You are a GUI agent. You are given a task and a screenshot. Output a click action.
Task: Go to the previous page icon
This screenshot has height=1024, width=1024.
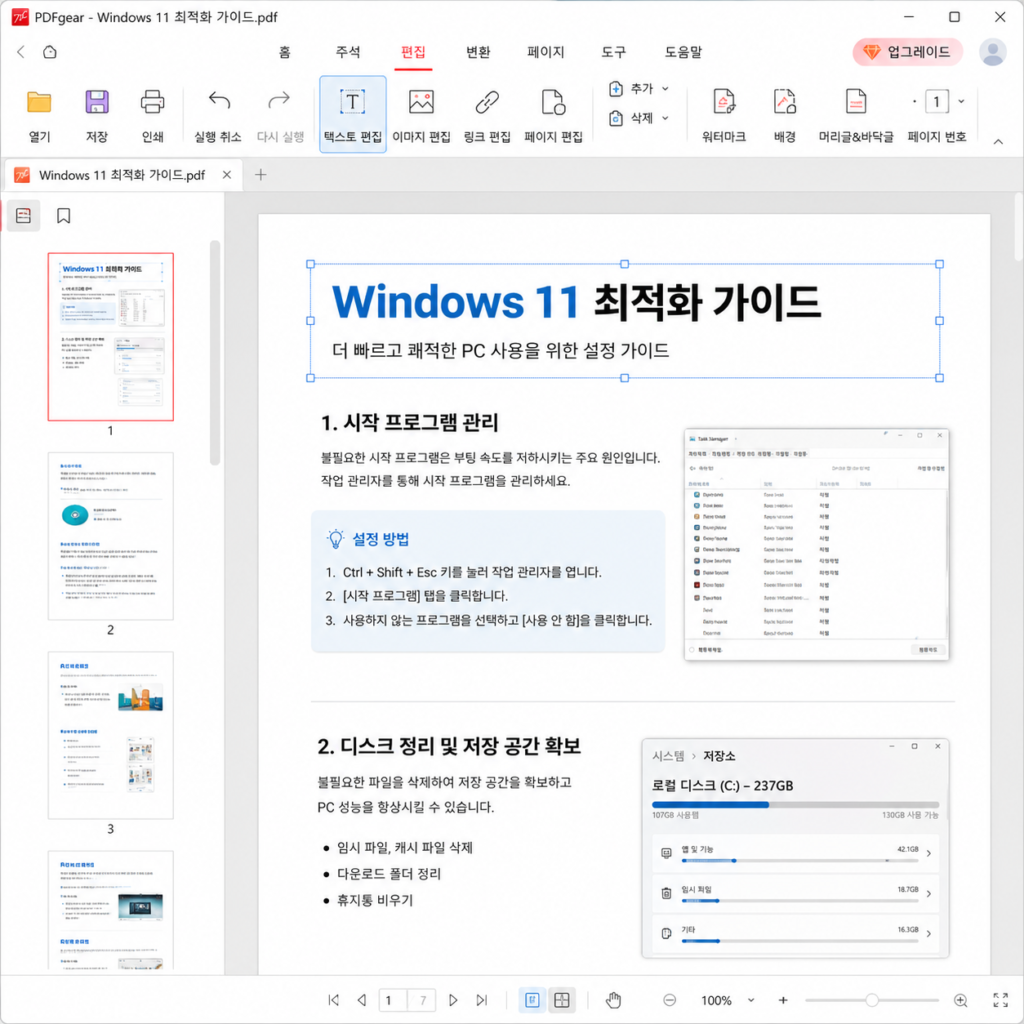(362, 1000)
